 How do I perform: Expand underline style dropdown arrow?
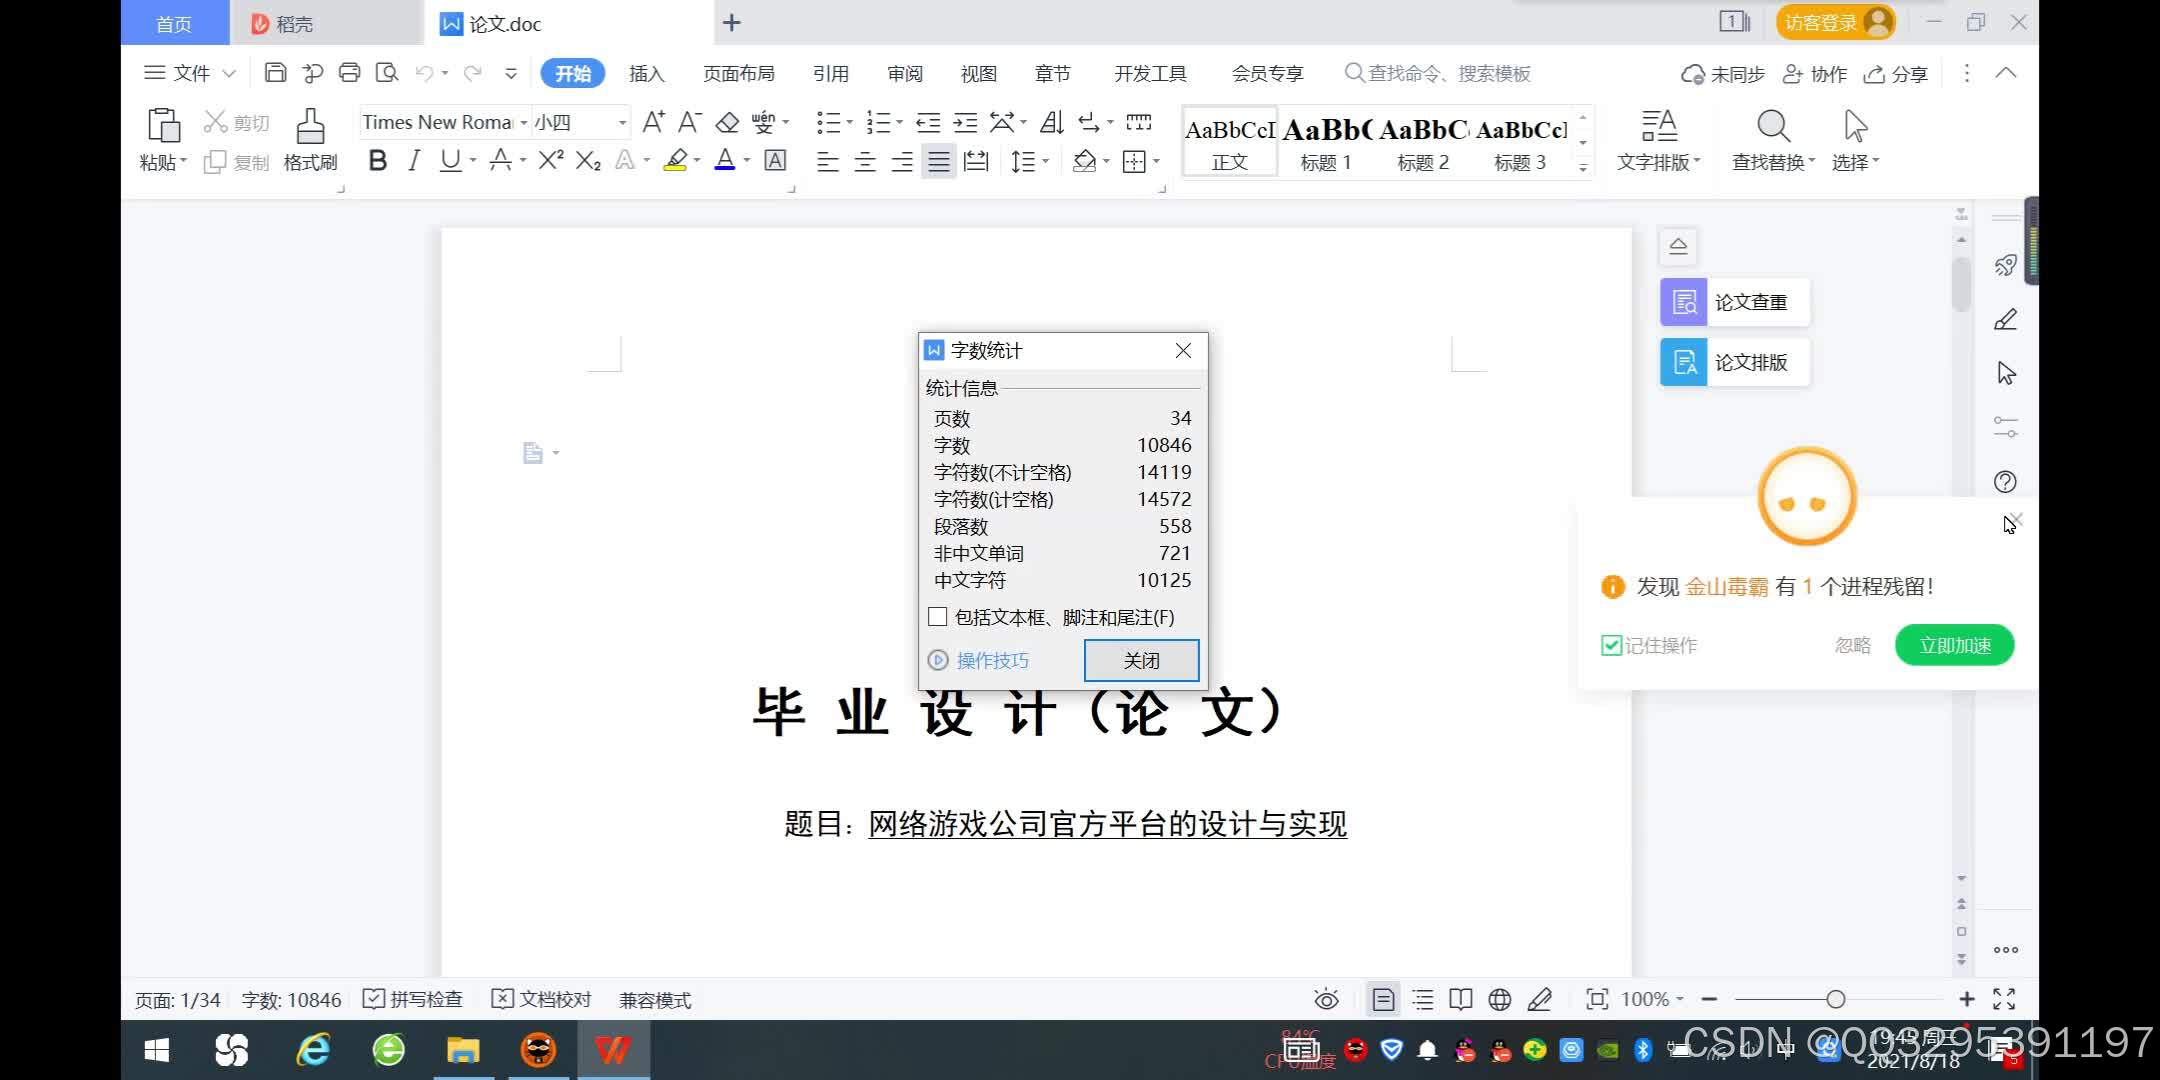click(x=472, y=160)
